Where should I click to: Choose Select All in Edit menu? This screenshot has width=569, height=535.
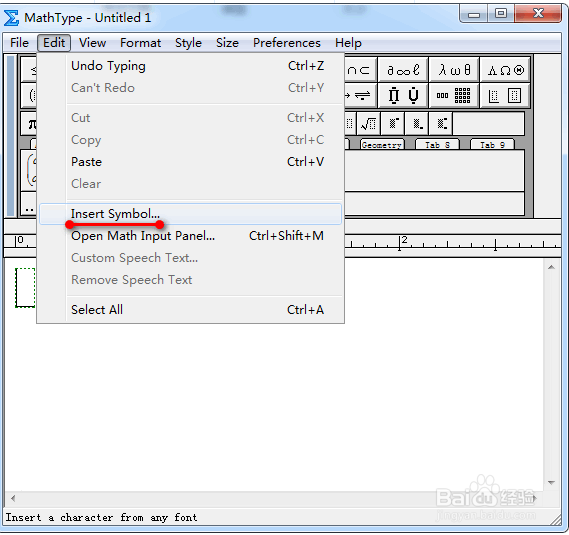click(x=191, y=310)
